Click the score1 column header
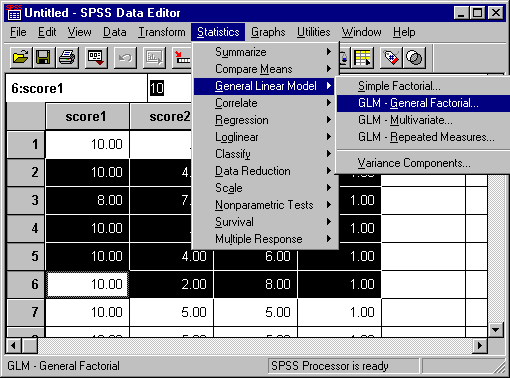 point(87,117)
